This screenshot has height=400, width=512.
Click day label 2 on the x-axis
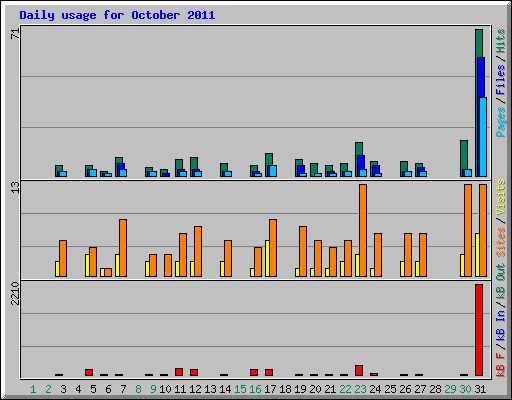(48, 389)
